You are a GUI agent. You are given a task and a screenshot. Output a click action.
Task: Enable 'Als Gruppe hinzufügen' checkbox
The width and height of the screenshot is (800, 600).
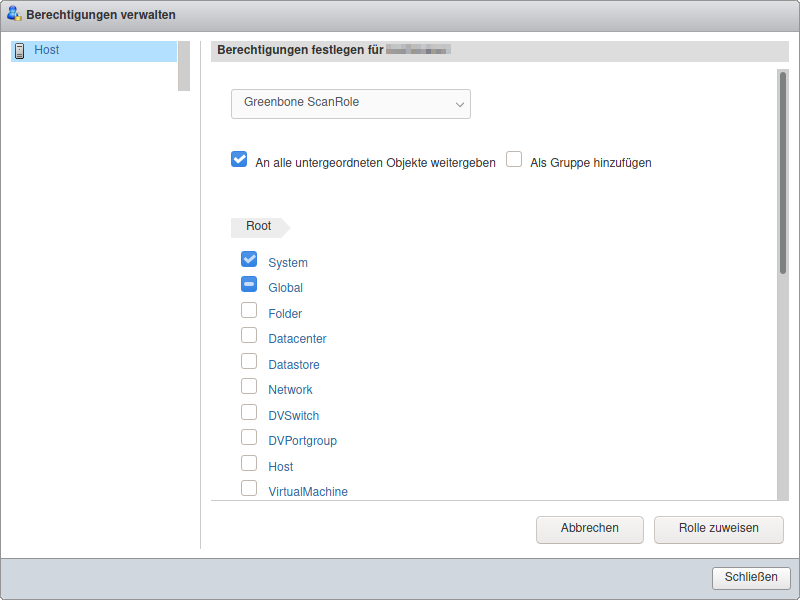pos(514,159)
